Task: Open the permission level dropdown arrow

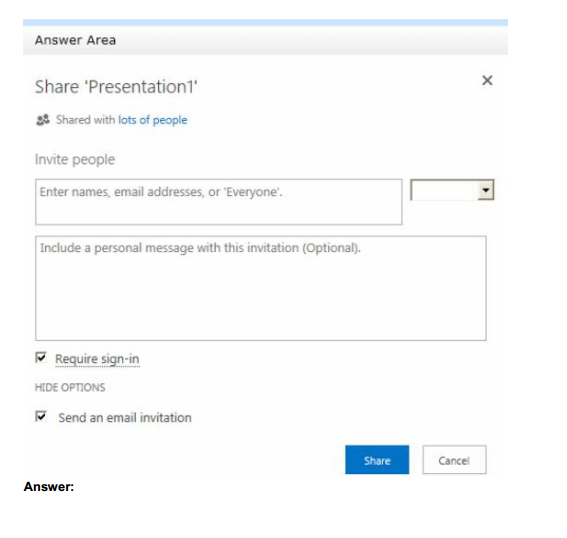Action: pyautogui.click(x=486, y=190)
